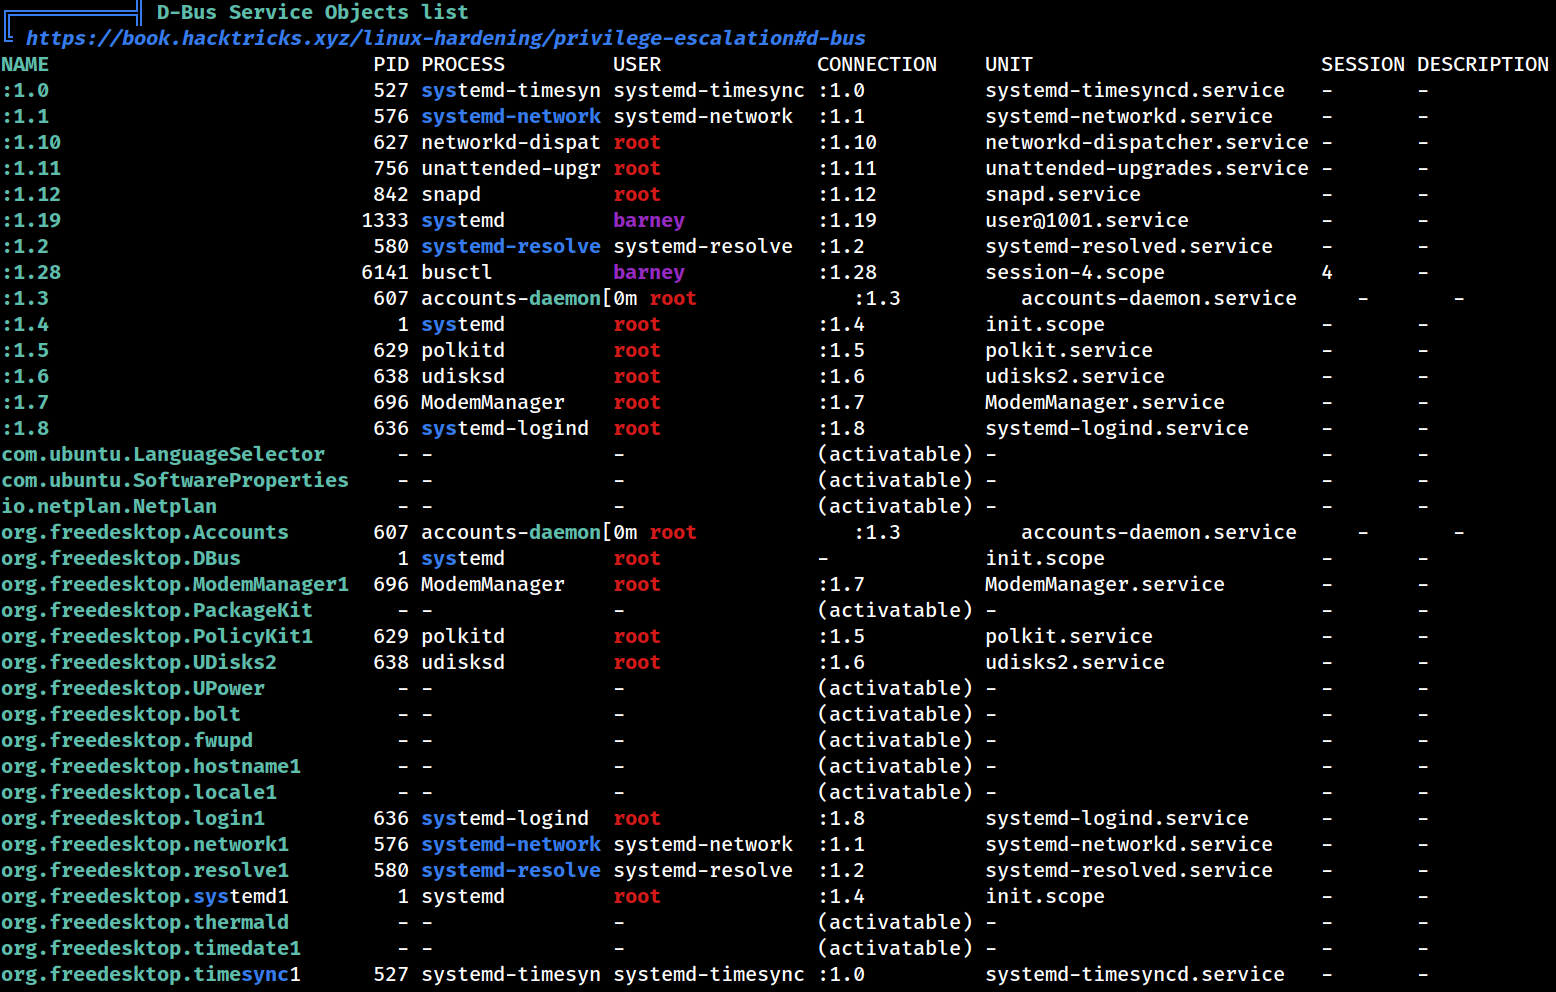Click org.freedesktop.timedate1 service name
This screenshot has height=992, width=1556.
[151, 948]
